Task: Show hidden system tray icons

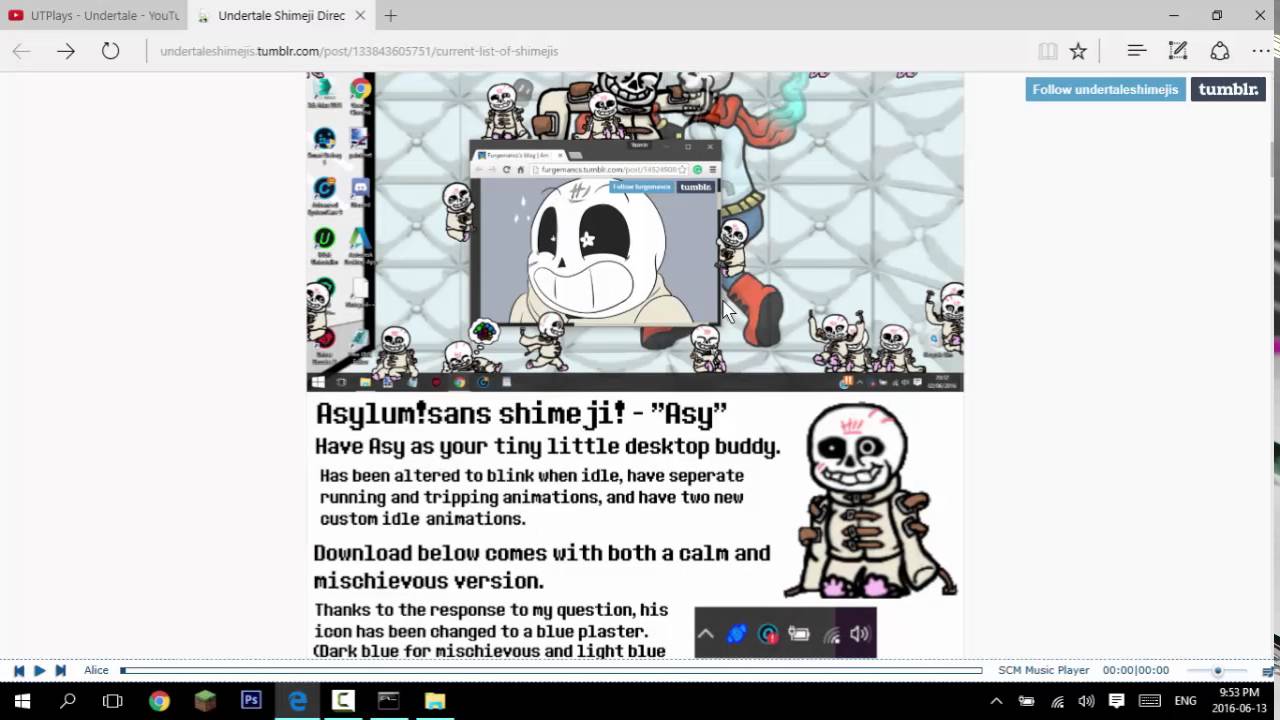Action: (x=996, y=701)
